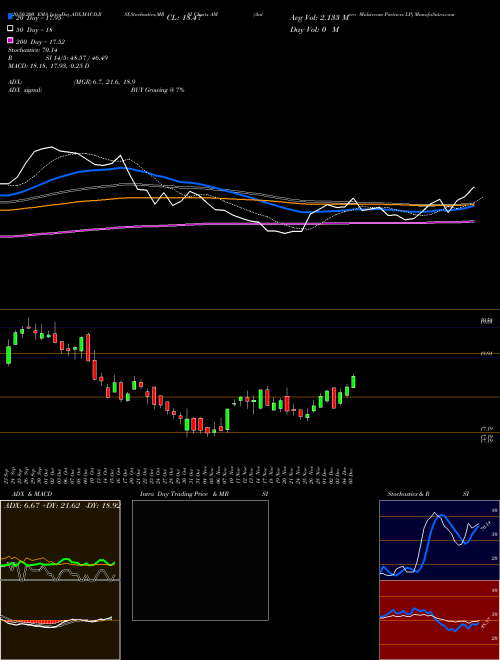
Task: Click the 'MACD: 18.18, 17.93, 0.25 D' line
Action: point(48,66)
